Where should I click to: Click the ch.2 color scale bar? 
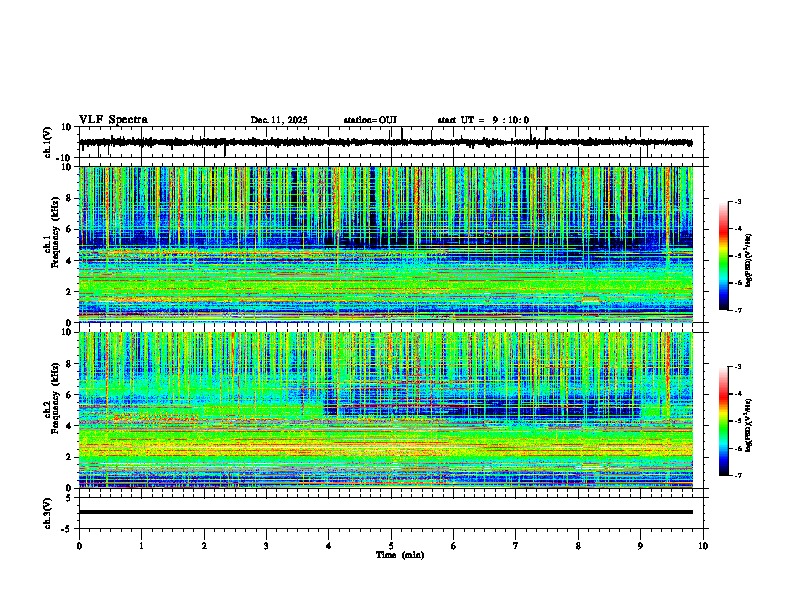coord(724,421)
